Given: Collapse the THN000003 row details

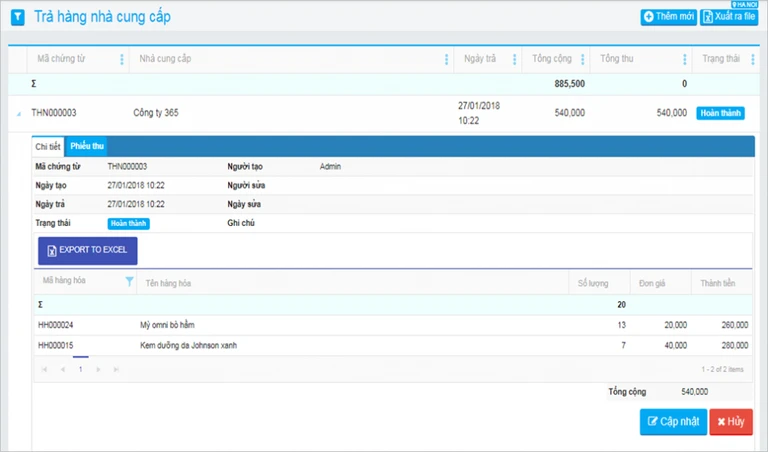Looking at the screenshot, I should point(19,114).
